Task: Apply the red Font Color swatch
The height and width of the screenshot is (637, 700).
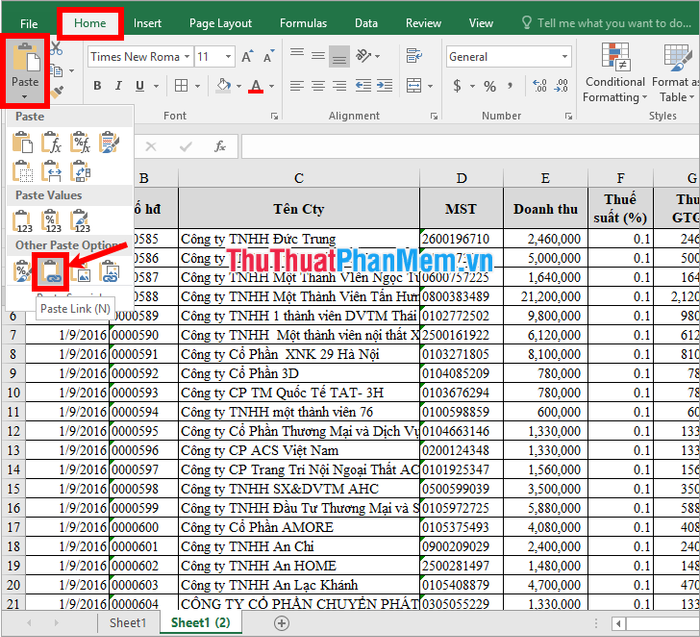Action: point(256,86)
